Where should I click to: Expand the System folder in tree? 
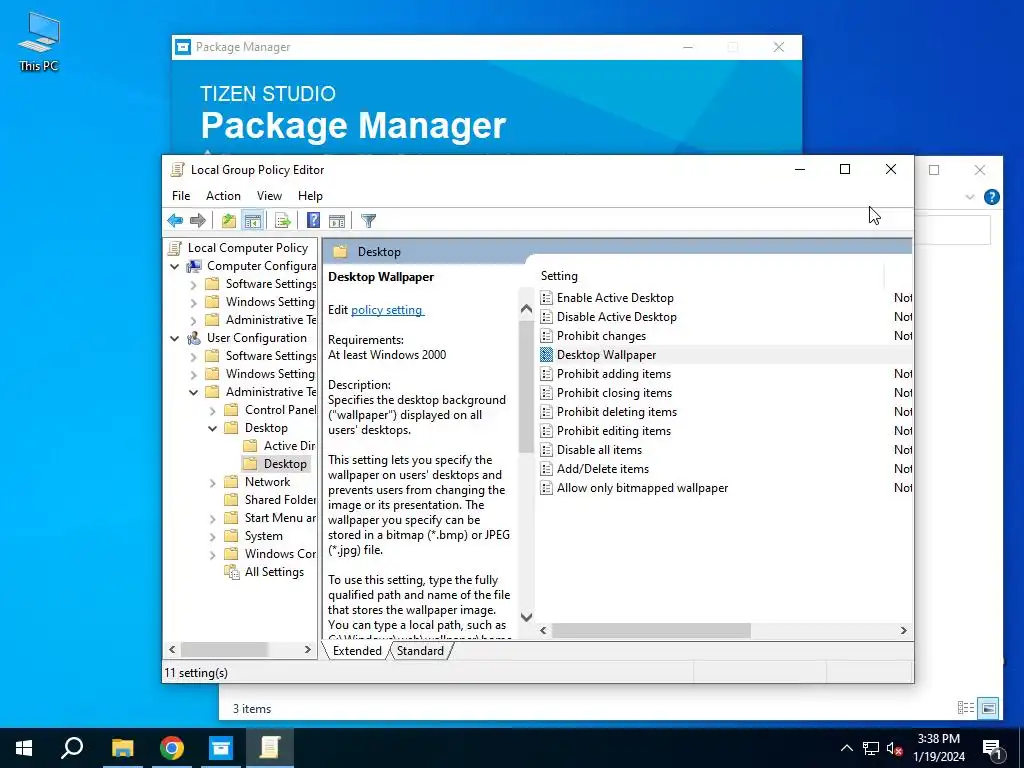tap(212, 536)
